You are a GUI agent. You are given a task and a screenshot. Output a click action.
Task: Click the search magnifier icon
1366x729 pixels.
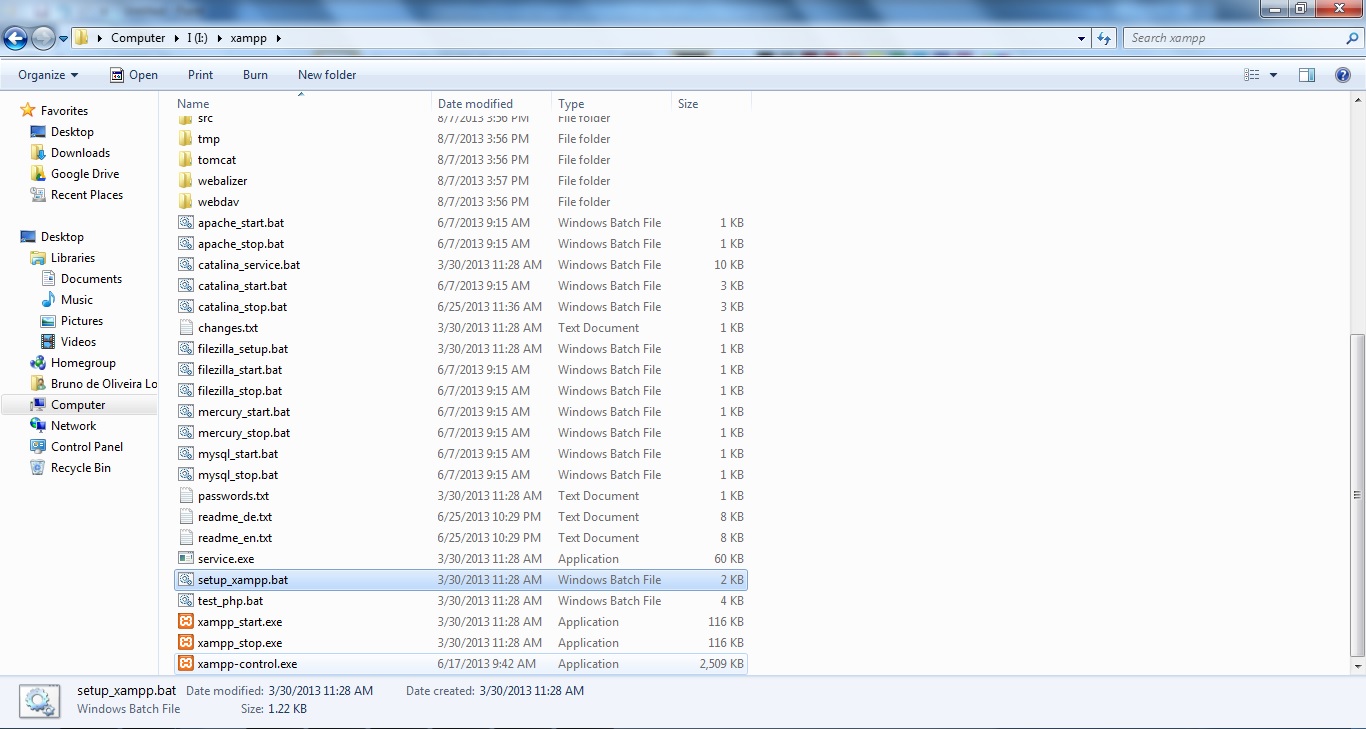(1352, 38)
